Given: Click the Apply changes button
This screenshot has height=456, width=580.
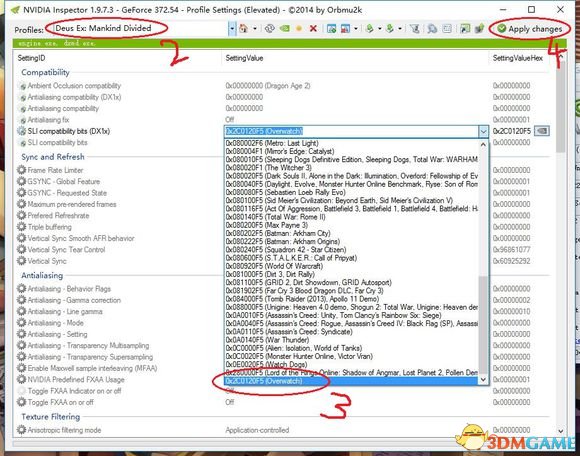Looking at the screenshot, I should (x=530, y=28).
